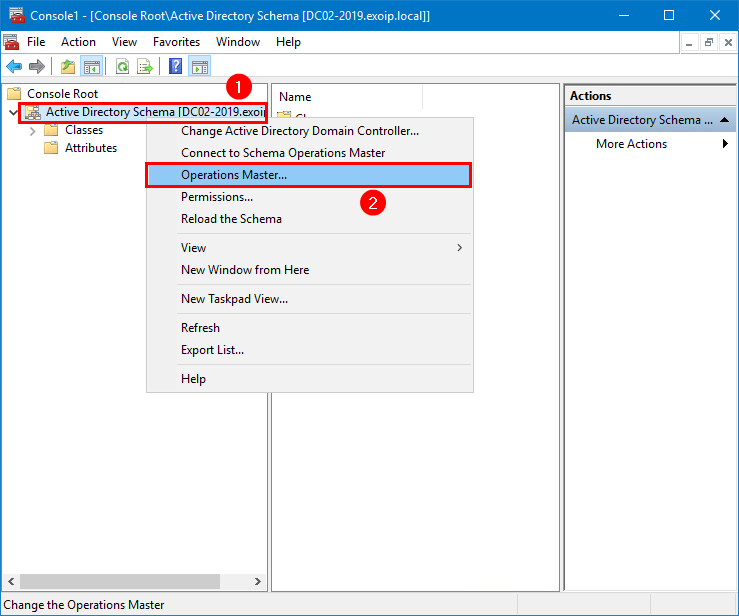739x616 pixels.
Task: Select Permissions... in context menu
Action: [x=309, y=197]
